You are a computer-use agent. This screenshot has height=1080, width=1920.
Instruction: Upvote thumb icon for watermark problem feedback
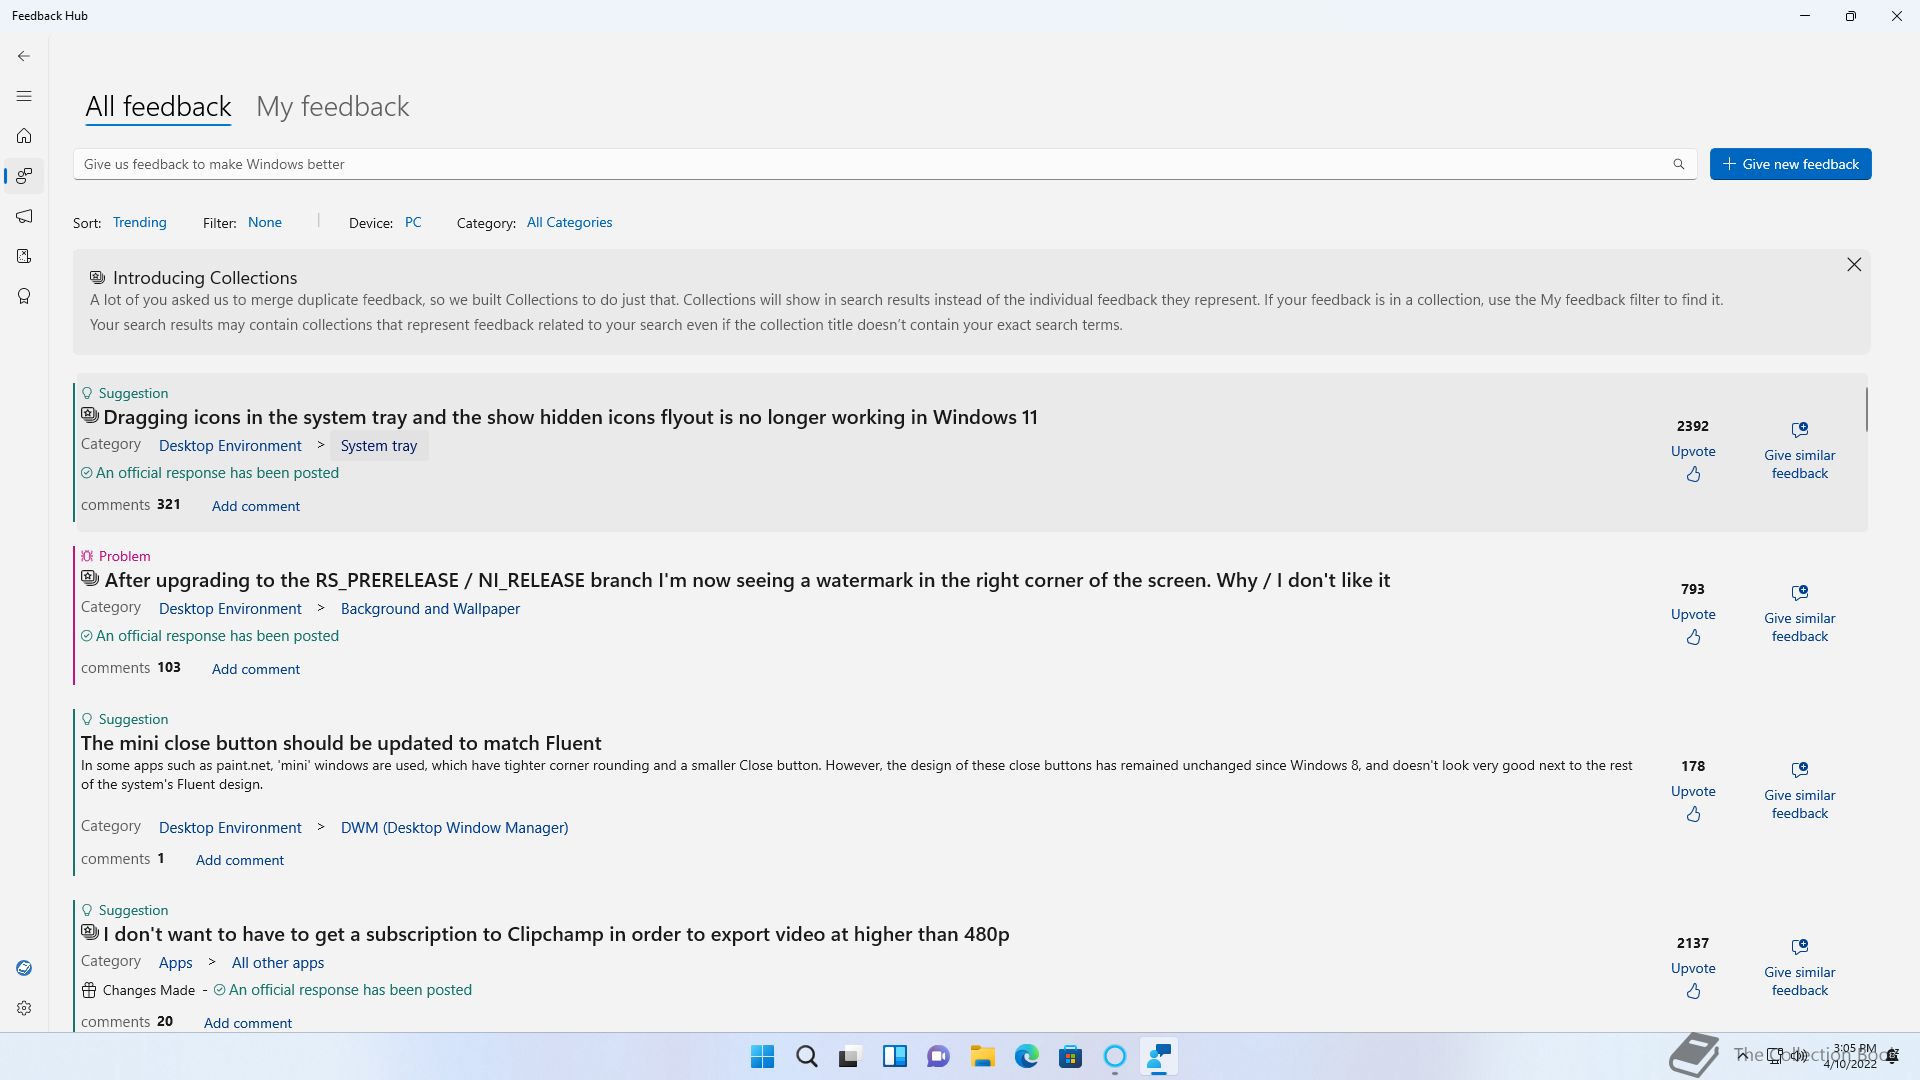pos(1693,637)
